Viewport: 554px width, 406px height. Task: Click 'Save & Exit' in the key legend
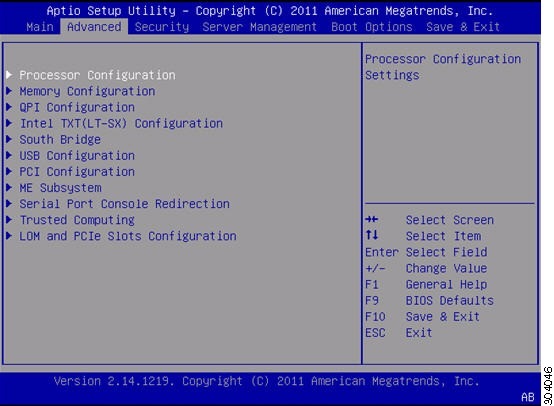pos(443,317)
